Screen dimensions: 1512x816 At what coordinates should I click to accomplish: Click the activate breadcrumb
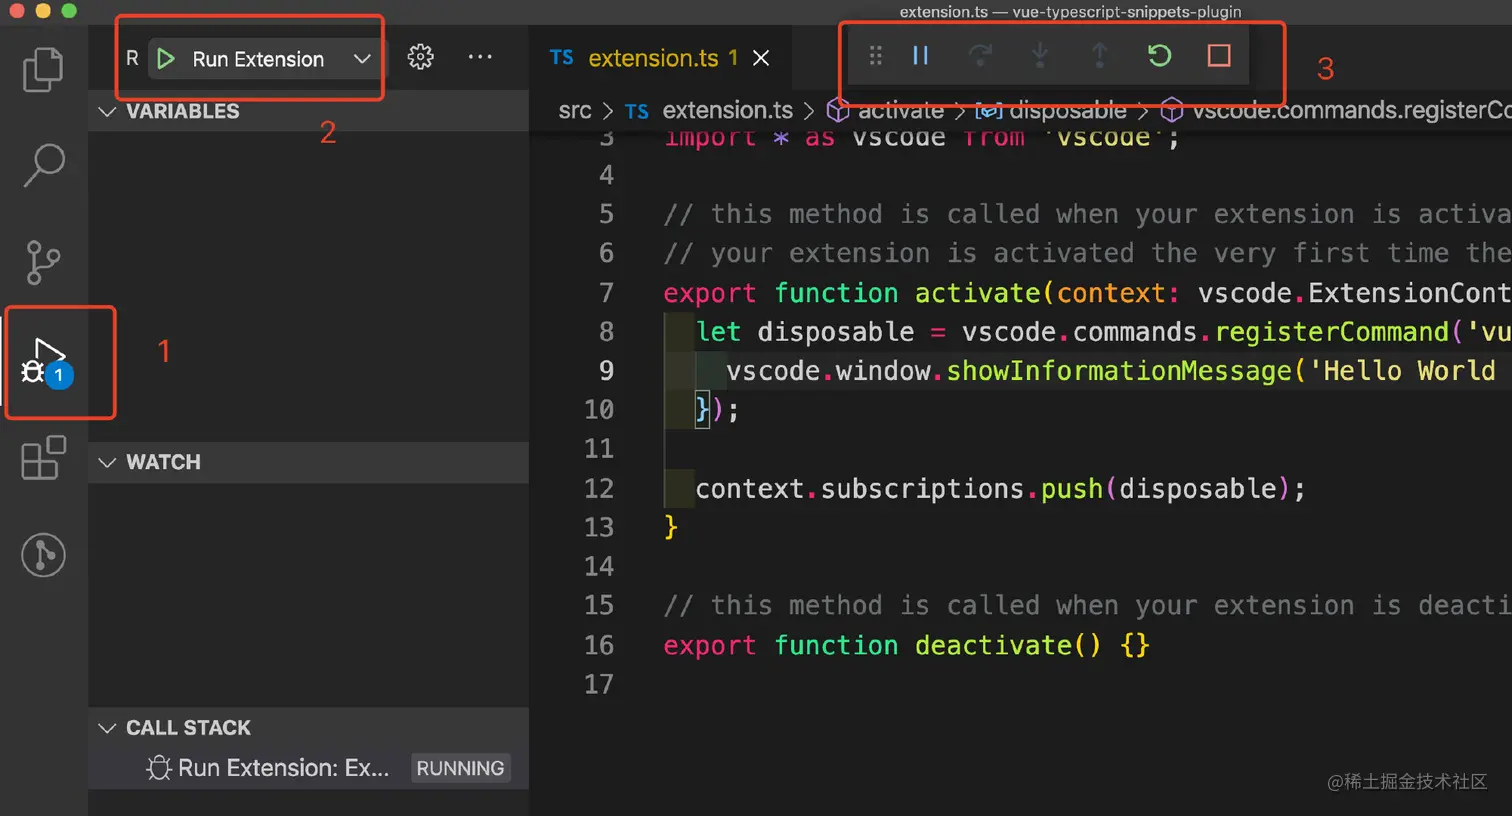coord(900,110)
